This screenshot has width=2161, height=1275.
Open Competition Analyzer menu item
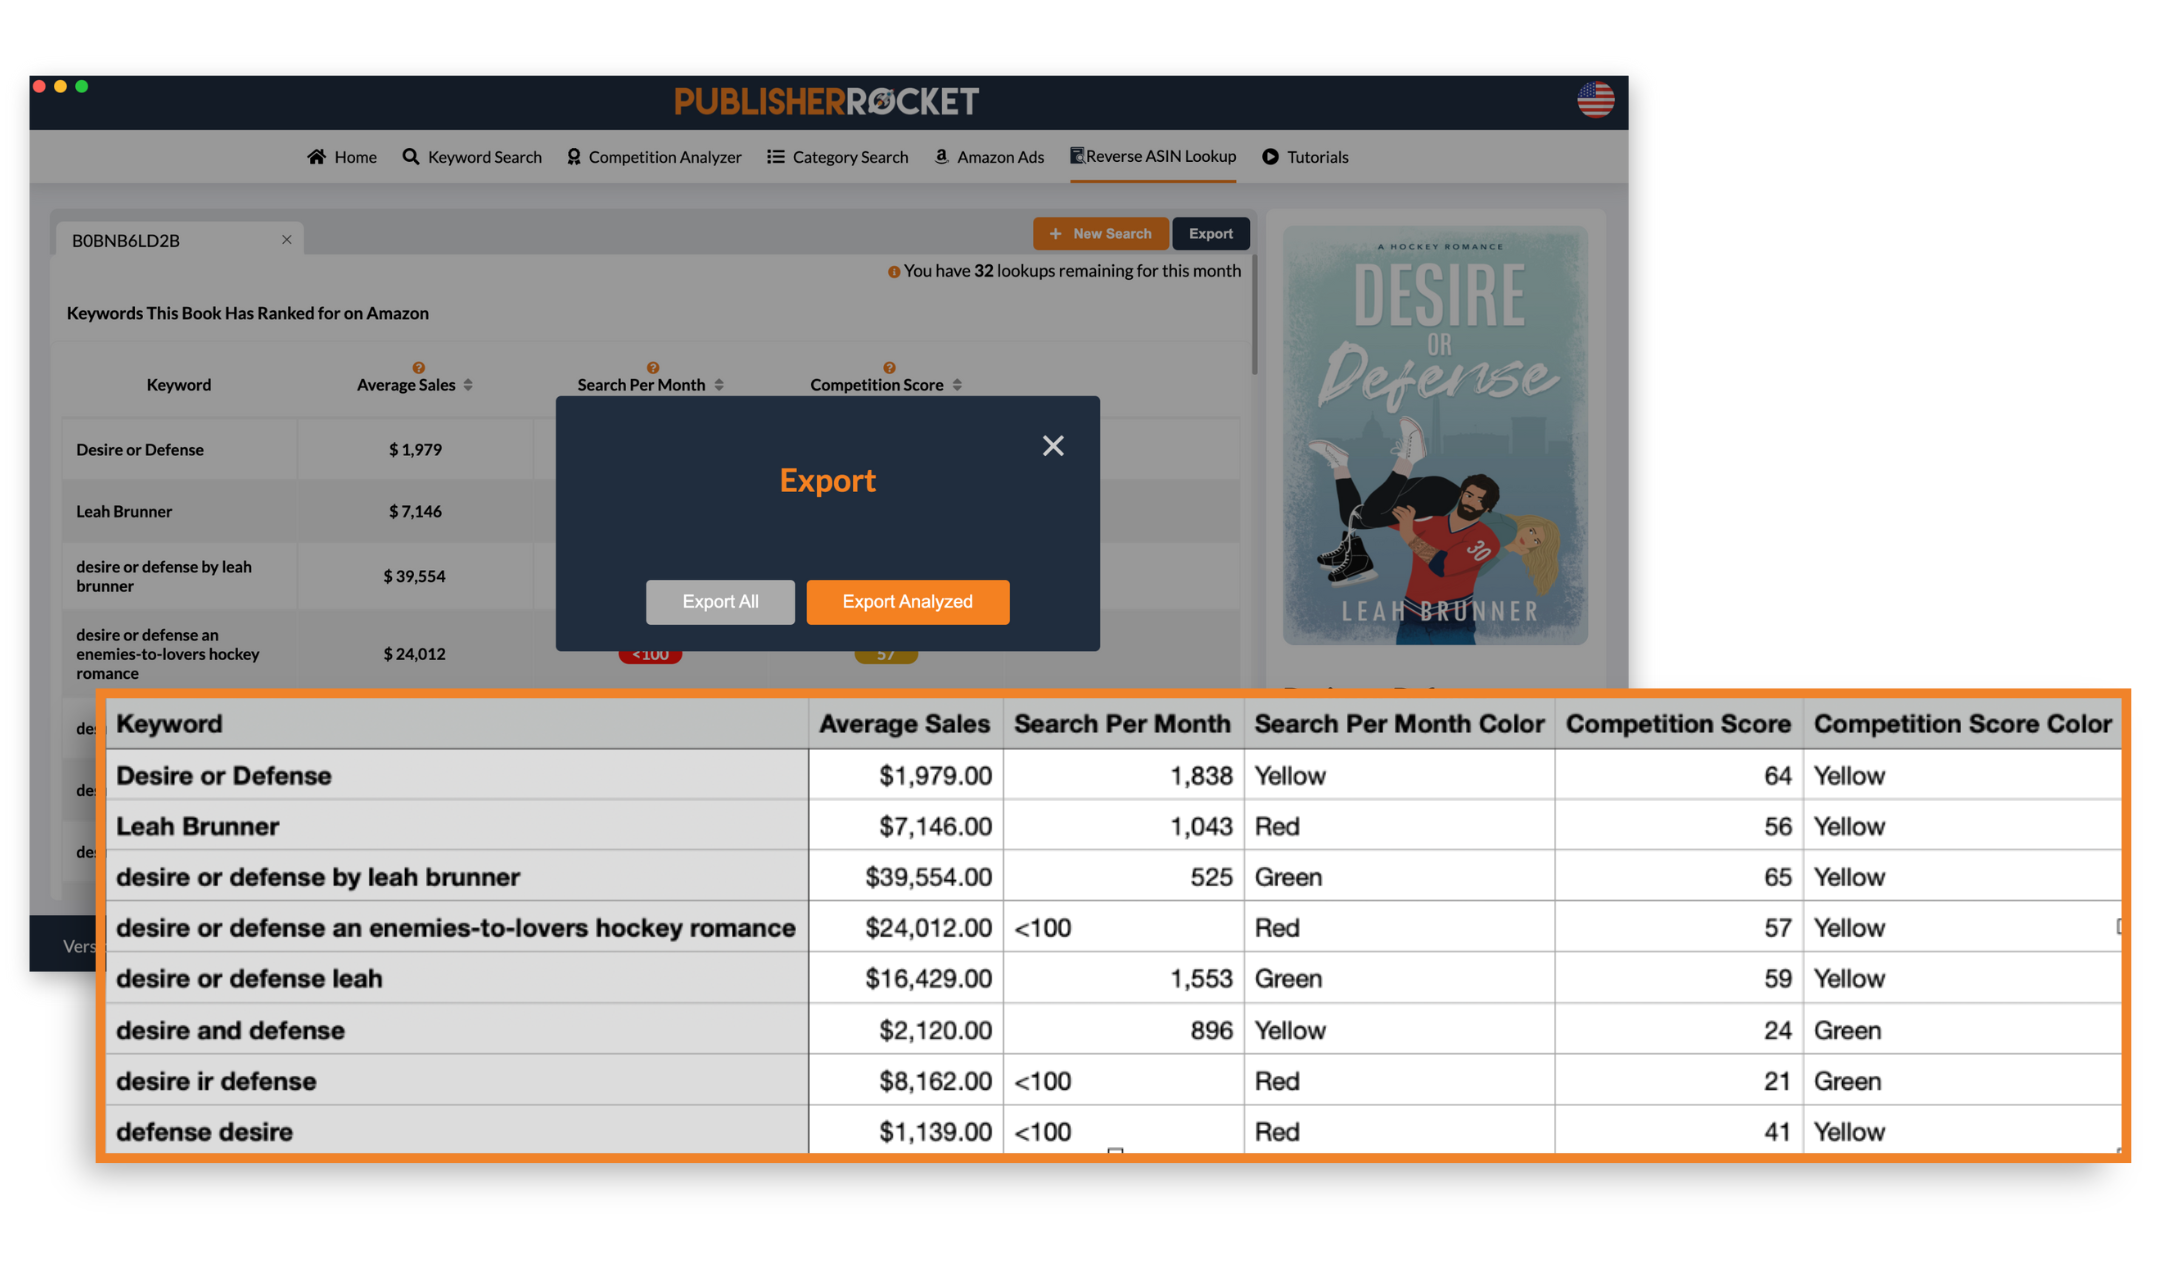tap(655, 157)
